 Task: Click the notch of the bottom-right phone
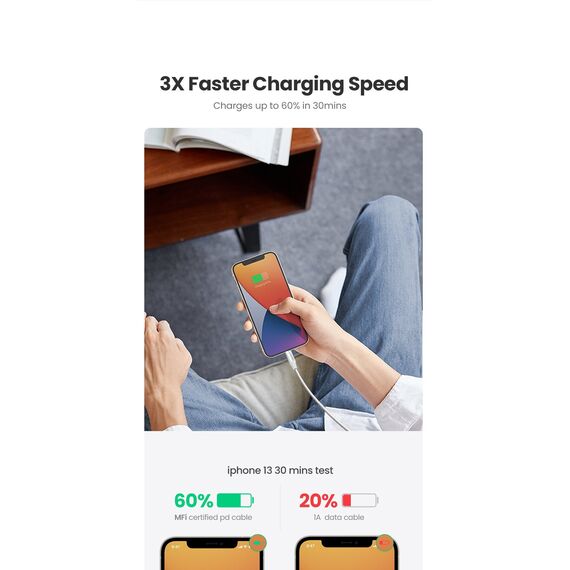tap(348, 543)
